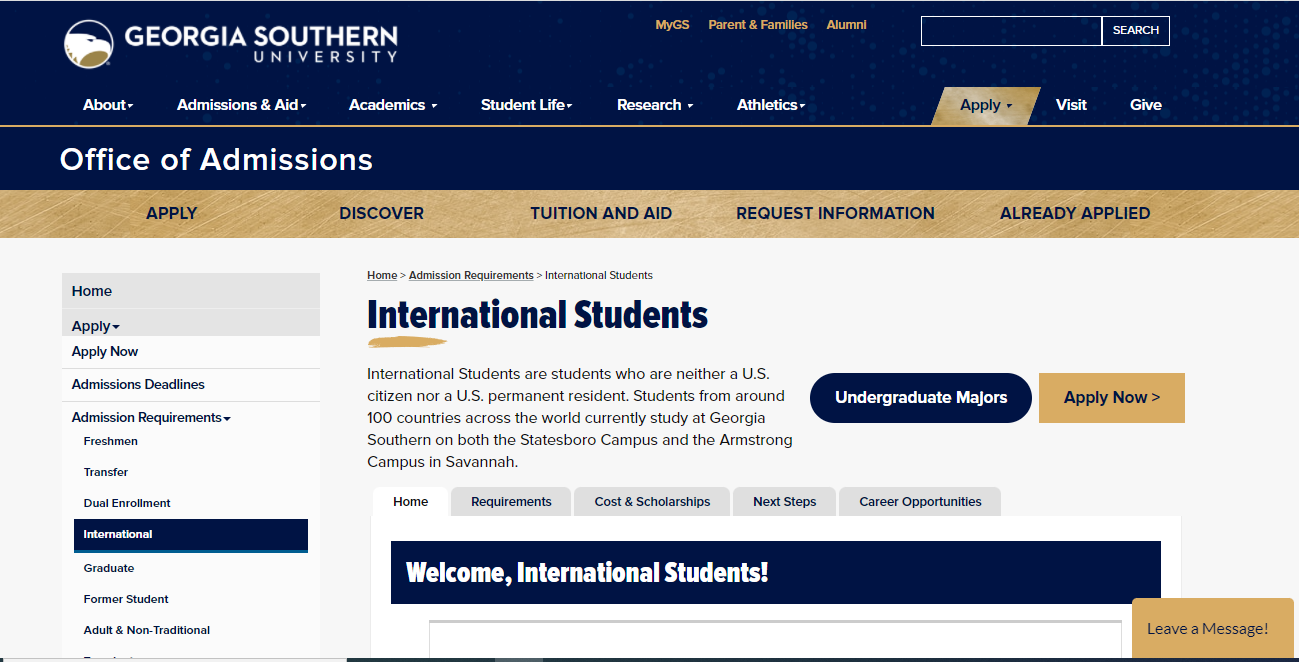Viewport: 1299px width, 662px height.
Task: Click Home in the left sidebar
Action: (191, 291)
